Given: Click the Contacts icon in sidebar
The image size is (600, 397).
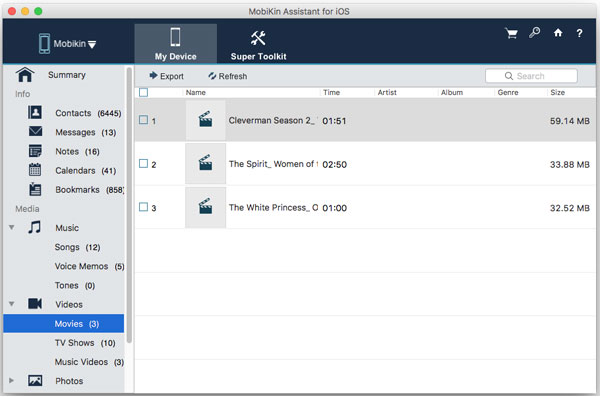Looking at the screenshot, I should pos(35,113).
